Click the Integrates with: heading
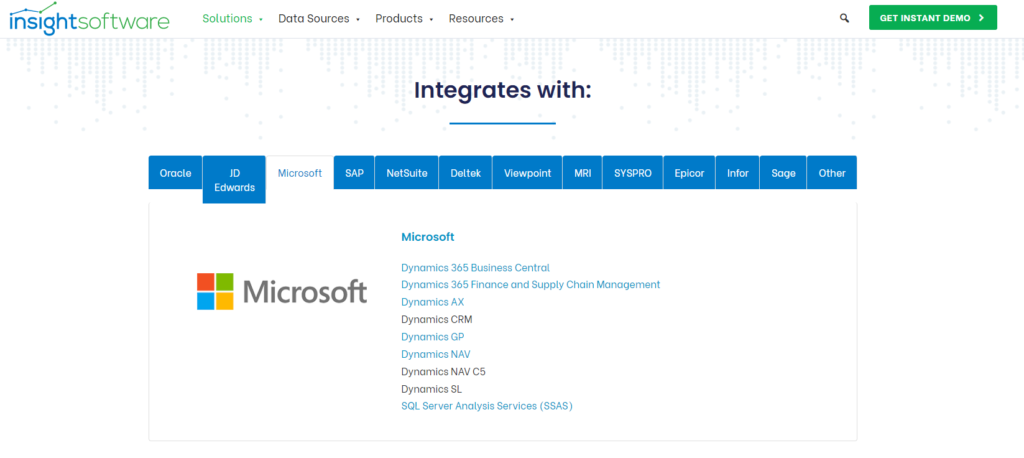Screen dimensions: 1024x458 pos(502,90)
